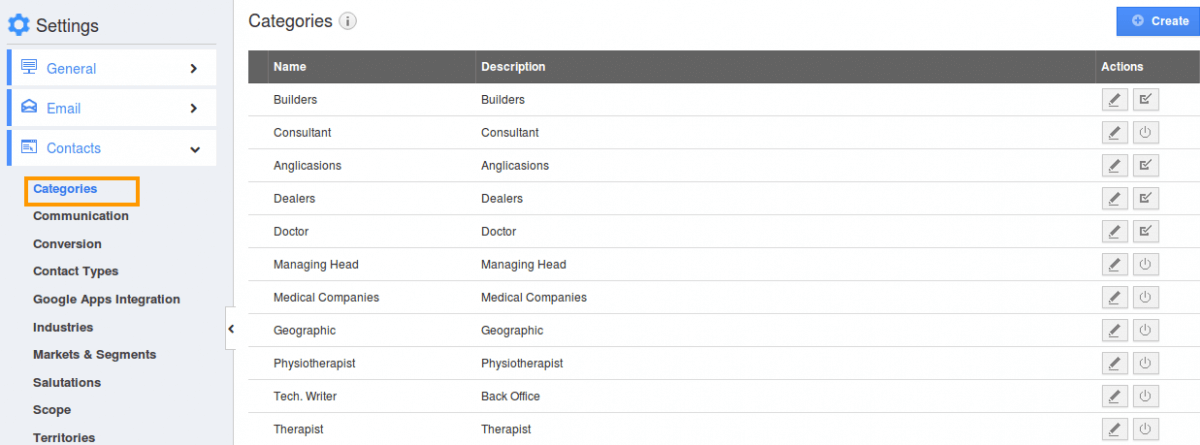The image size is (1200, 445).
Task: Toggle the Doctor category status button
Action: 1146,232
